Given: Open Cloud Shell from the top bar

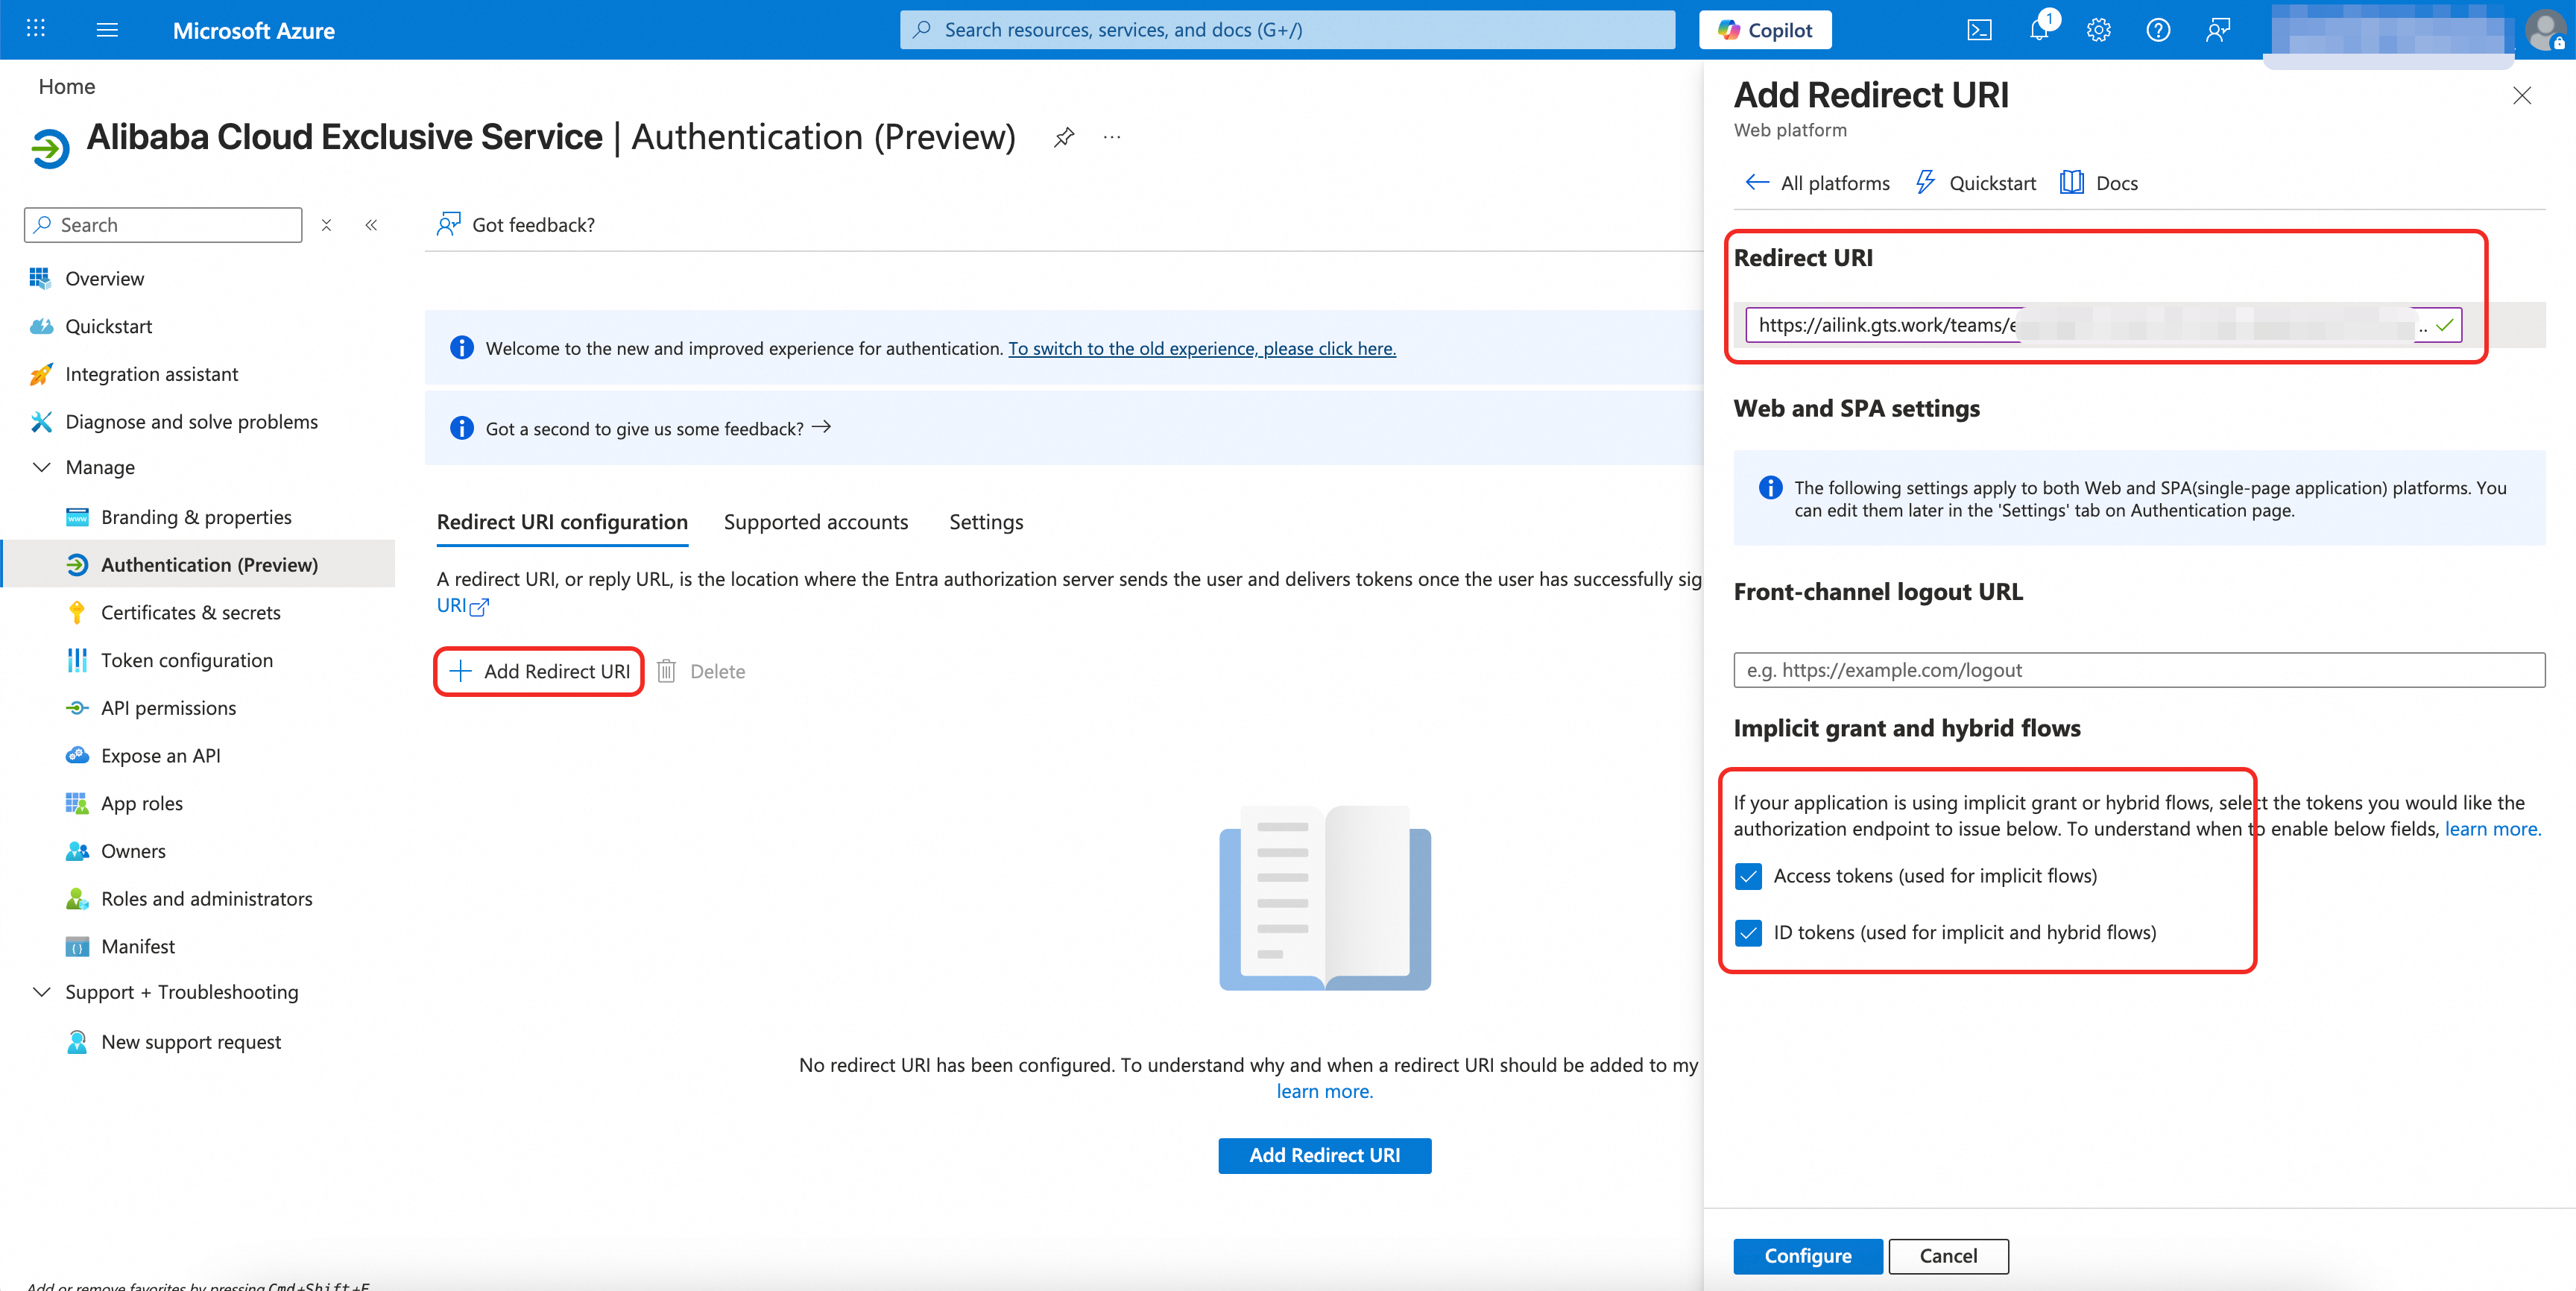Looking at the screenshot, I should pos(1979,30).
